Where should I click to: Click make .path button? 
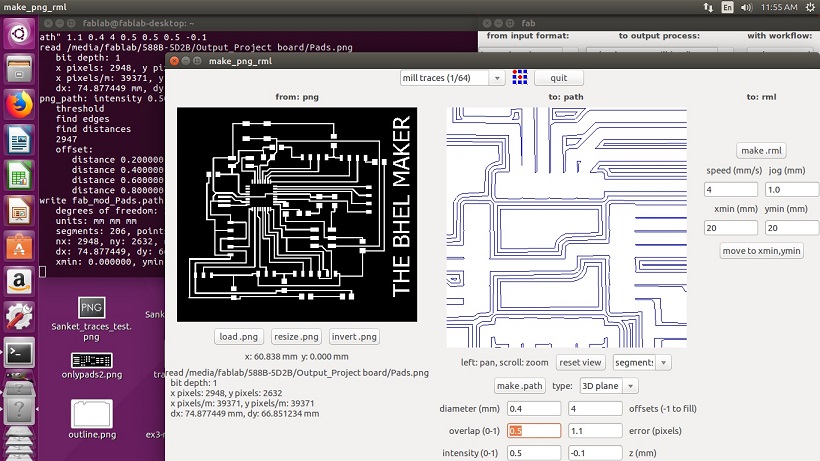pos(519,386)
